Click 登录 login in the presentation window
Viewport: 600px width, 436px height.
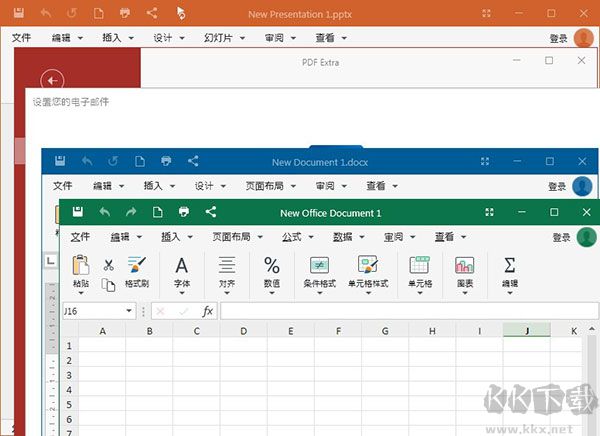pos(558,39)
